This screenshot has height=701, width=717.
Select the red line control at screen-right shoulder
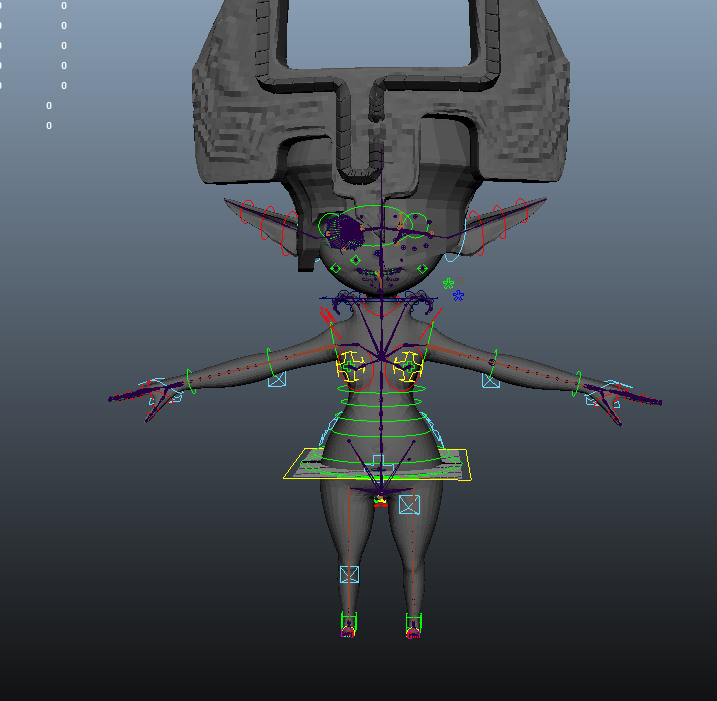(432, 323)
